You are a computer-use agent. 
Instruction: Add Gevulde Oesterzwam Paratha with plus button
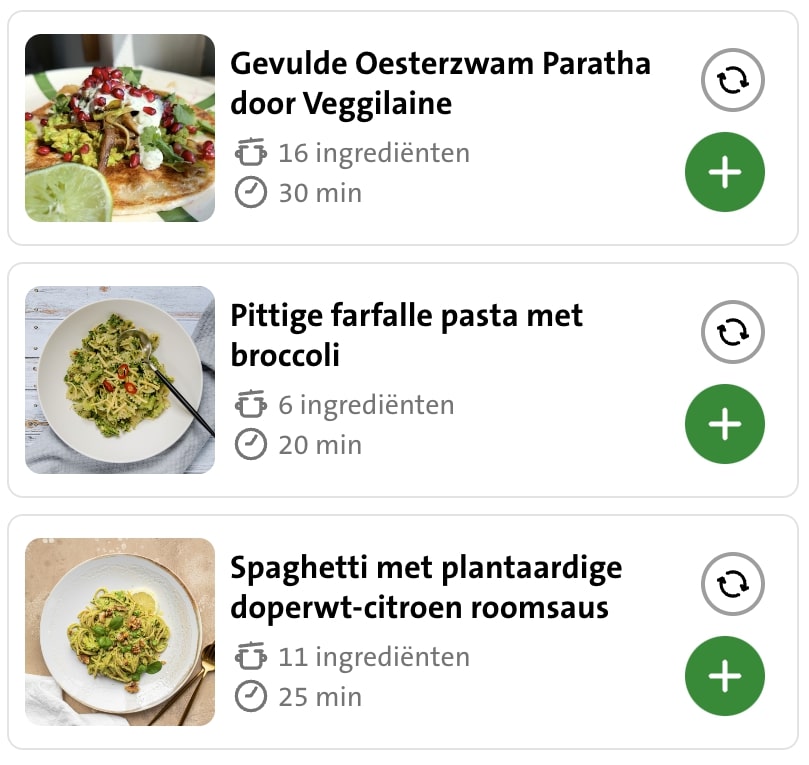[724, 172]
